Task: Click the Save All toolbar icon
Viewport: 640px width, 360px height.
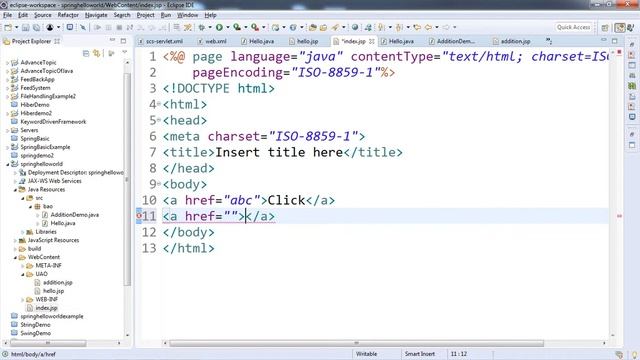Action: (x=36, y=27)
